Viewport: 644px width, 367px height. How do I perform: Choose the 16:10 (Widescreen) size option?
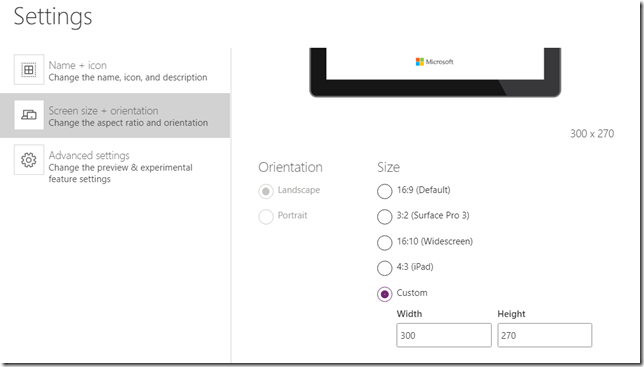point(384,242)
